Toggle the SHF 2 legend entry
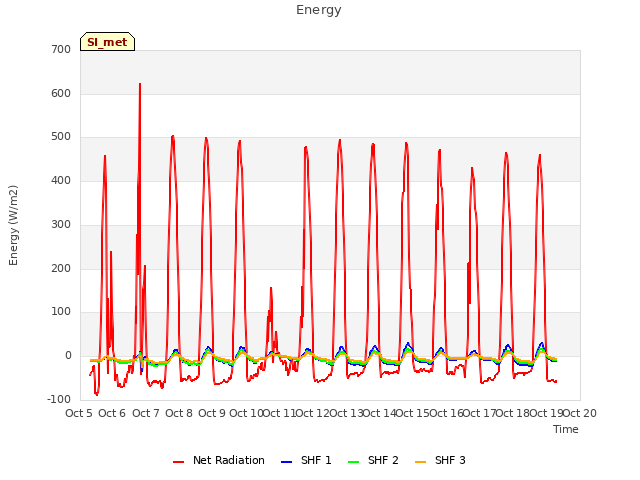The height and width of the screenshot is (480, 640). tap(373, 460)
